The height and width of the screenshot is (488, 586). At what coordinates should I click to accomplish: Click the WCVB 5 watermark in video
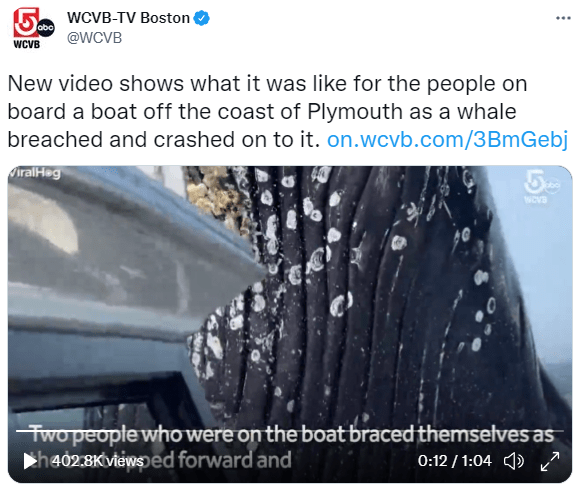click(541, 186)
